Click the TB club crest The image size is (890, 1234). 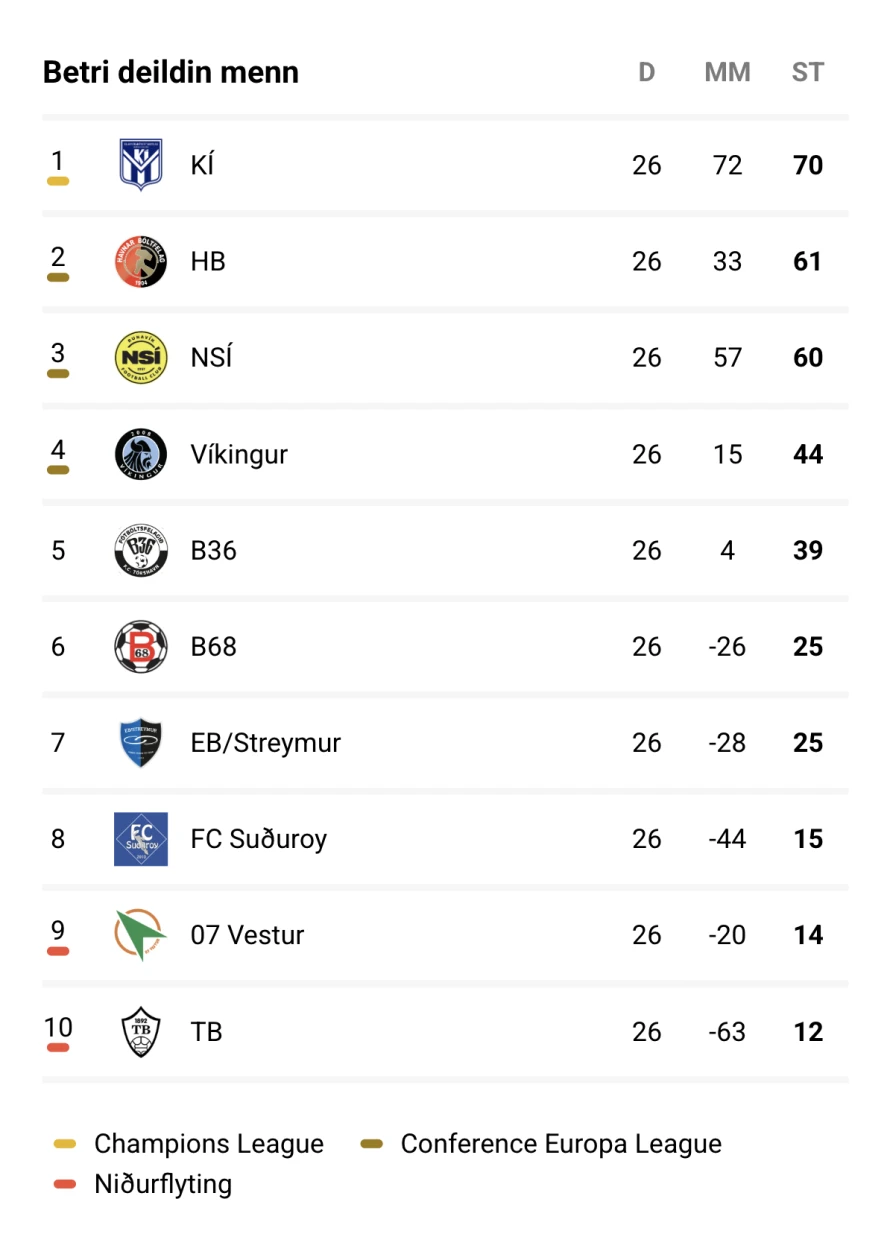(x=141, y=1031)
